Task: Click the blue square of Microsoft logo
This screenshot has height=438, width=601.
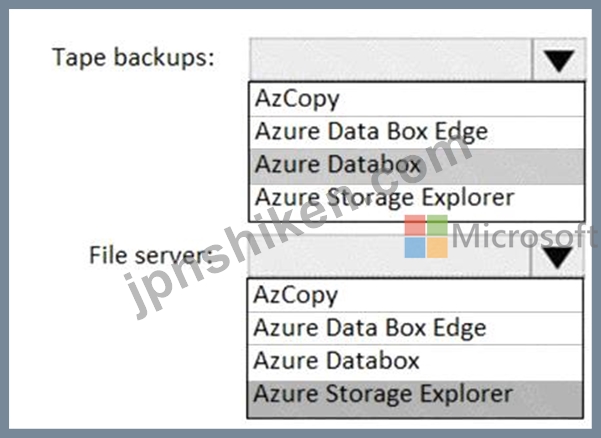Action: point(415,248)
